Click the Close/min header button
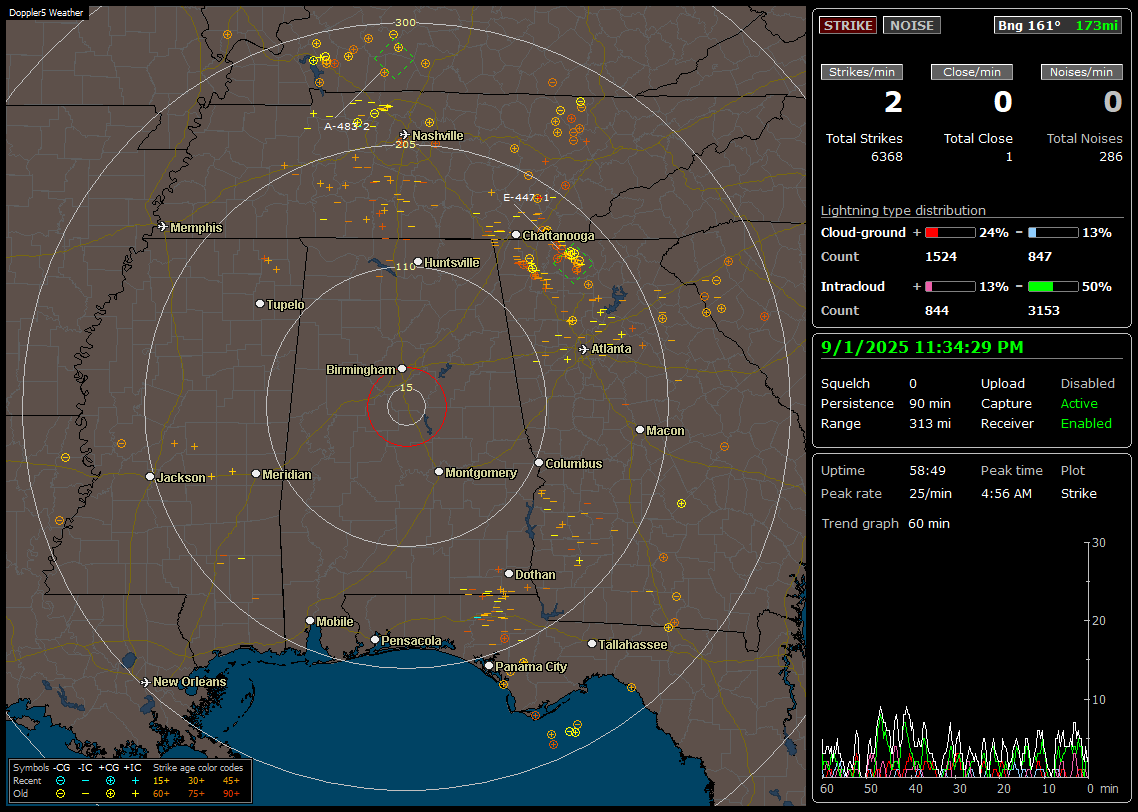The width and height of the screenshot is (1138, 812). click(972, 72)
